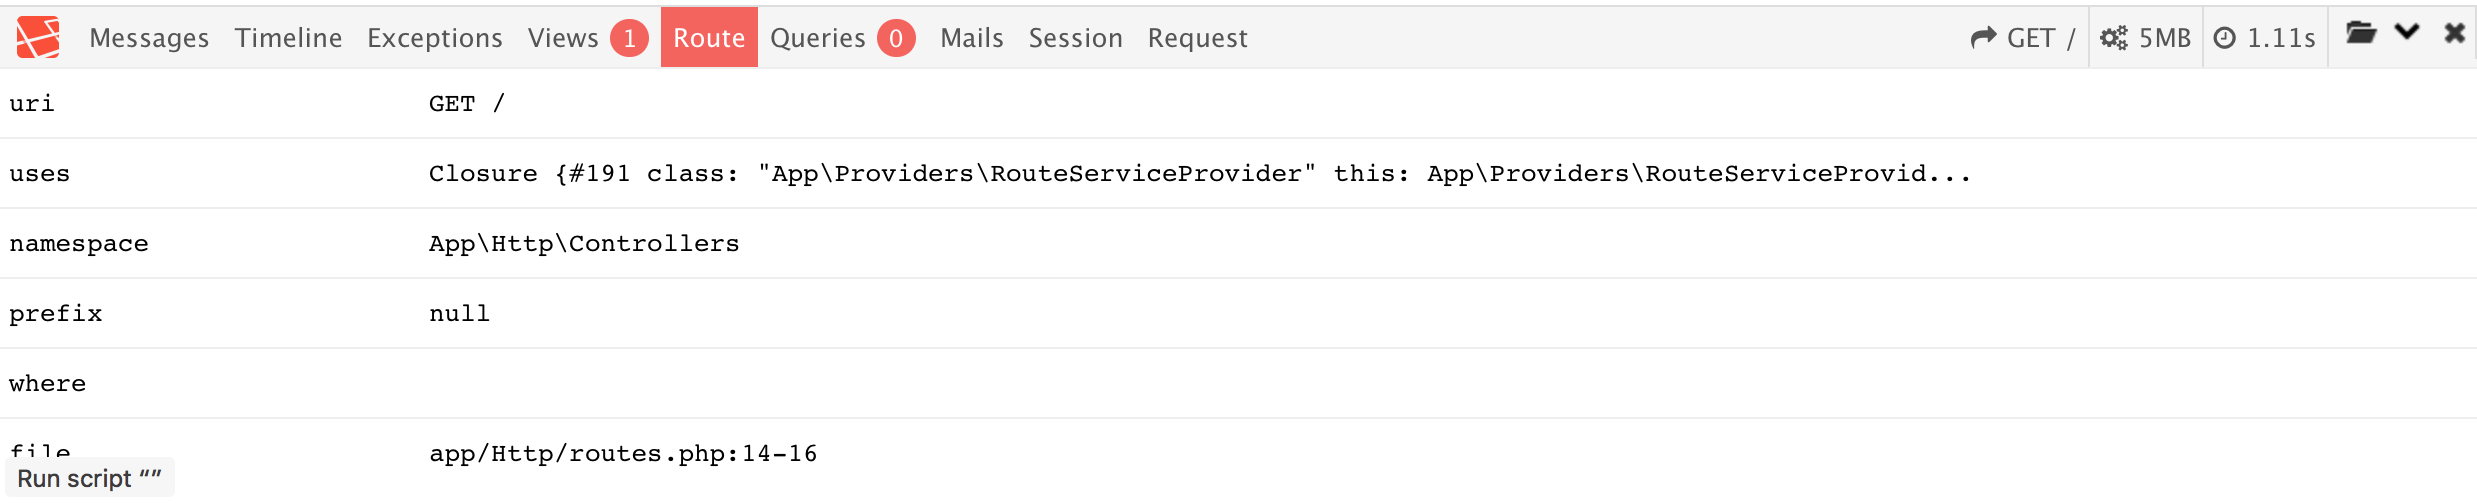Screen dimensions: 2477x503
Task: Switch to the Mails tab
Action: (x=971, y=38)
